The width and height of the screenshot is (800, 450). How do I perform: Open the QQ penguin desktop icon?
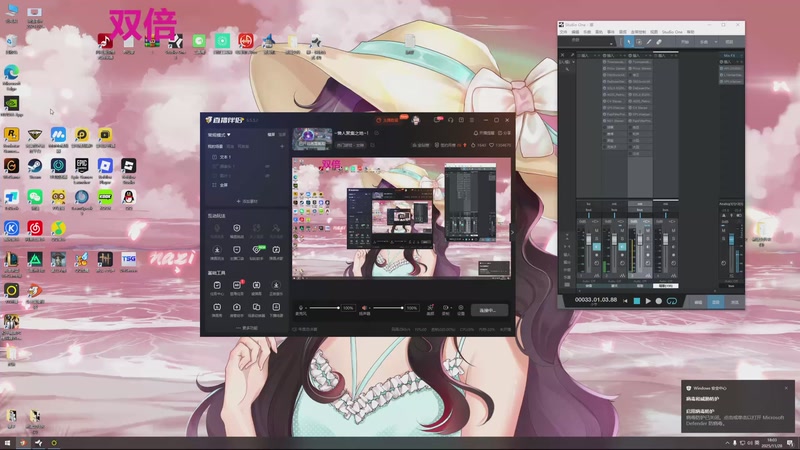129,197
